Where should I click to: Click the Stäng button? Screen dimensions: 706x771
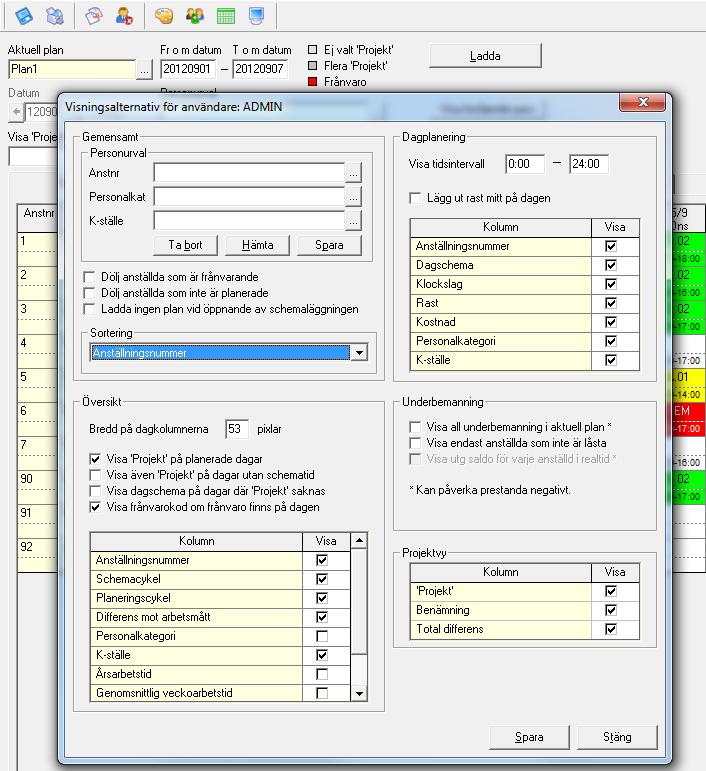click(x=617, y=737)
